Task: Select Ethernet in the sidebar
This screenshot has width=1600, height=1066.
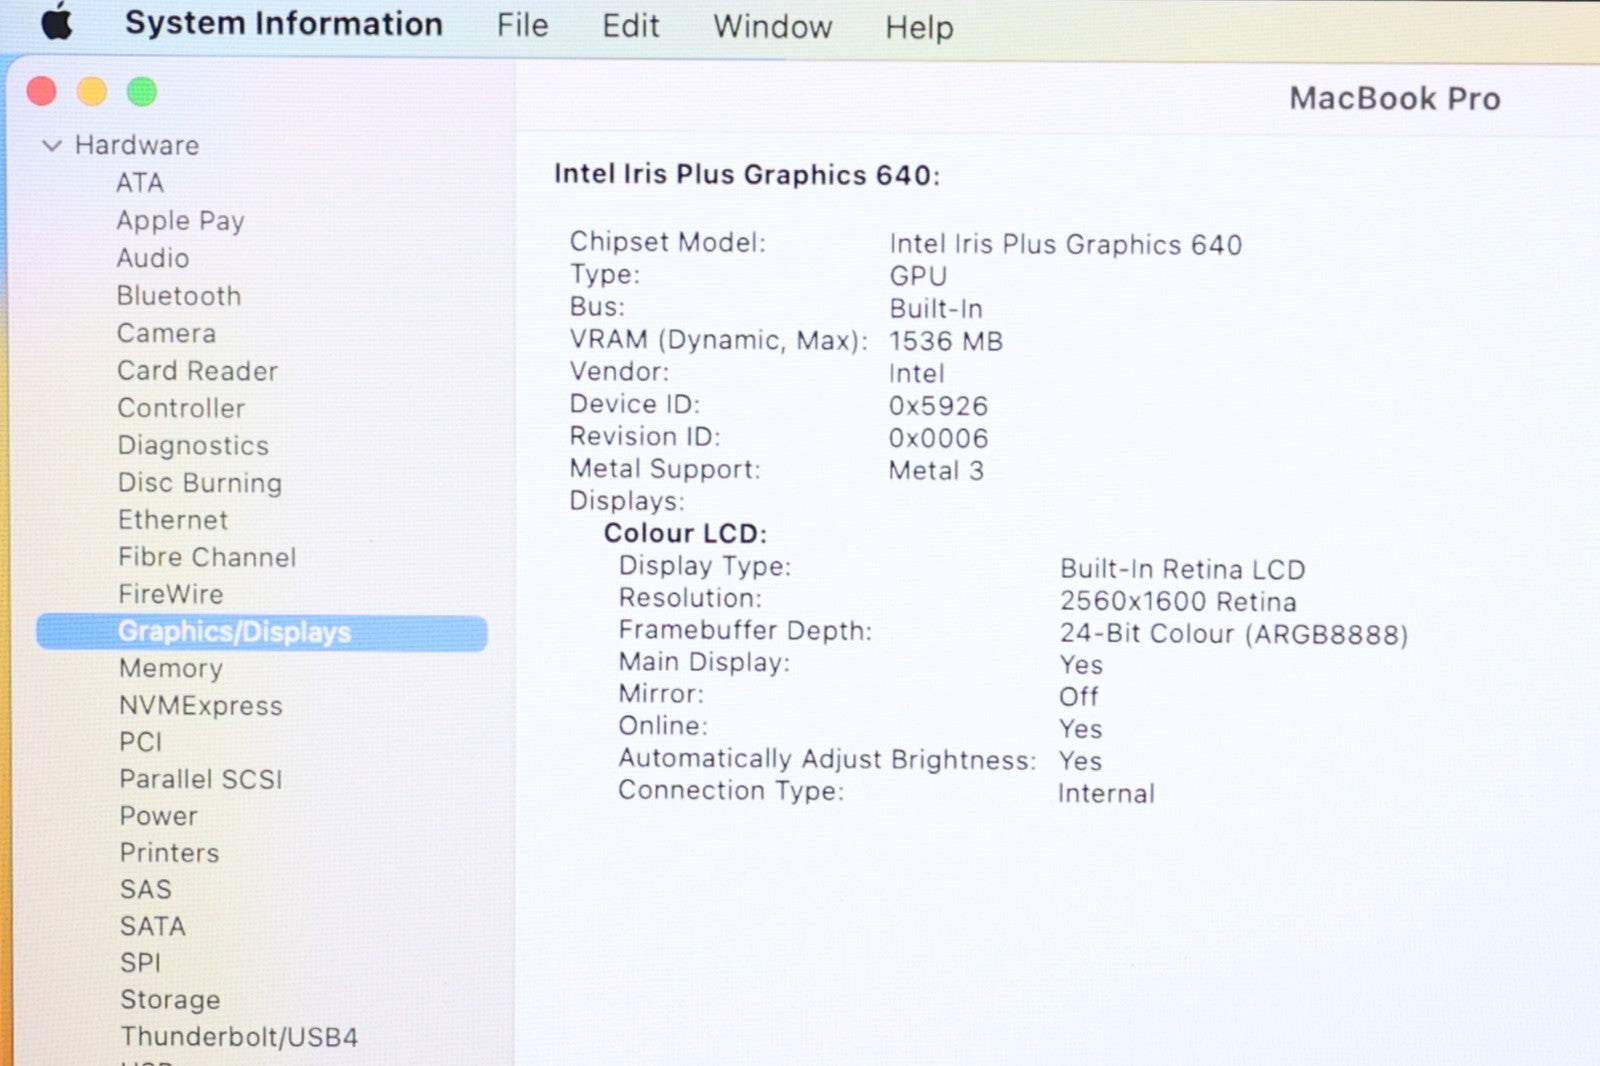Action: click(172, 520)
